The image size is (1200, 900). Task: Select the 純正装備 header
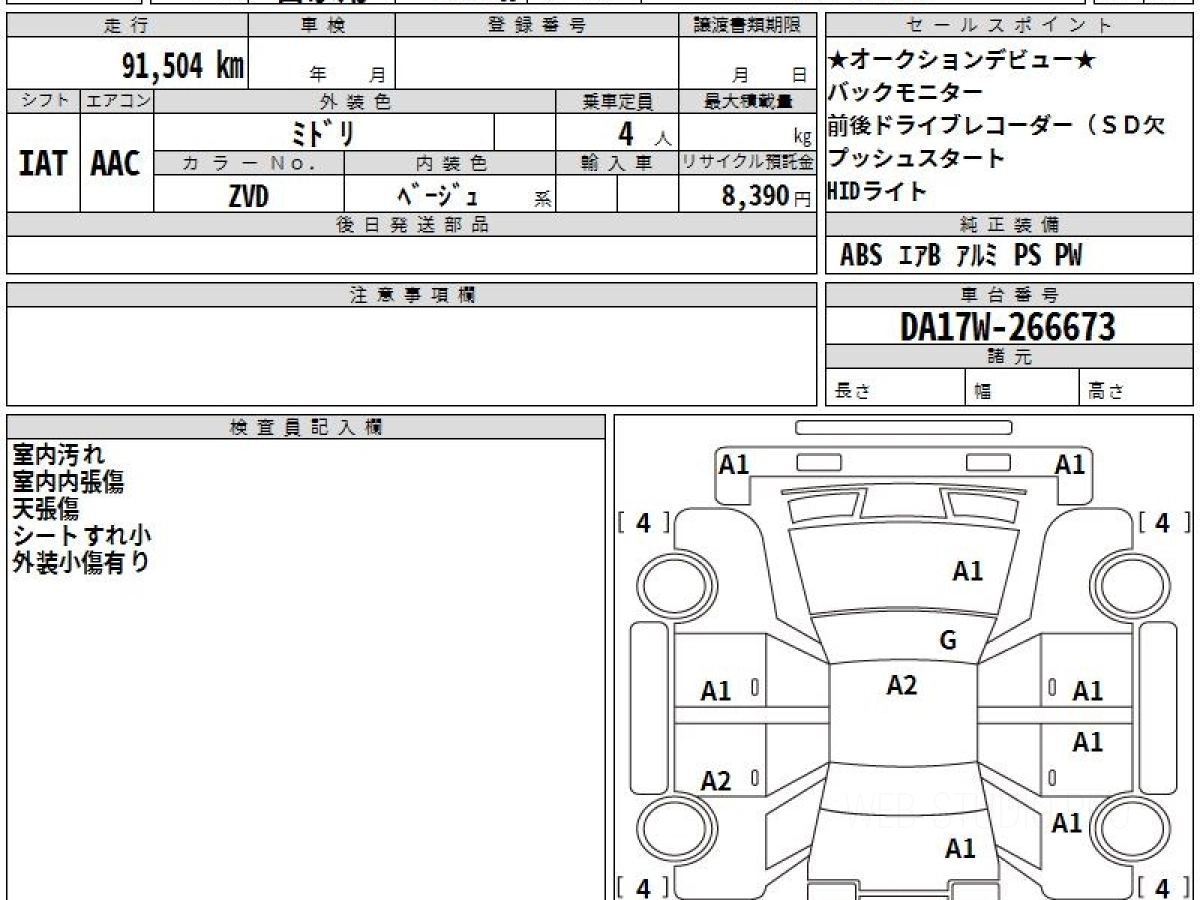coord(1010,225)
